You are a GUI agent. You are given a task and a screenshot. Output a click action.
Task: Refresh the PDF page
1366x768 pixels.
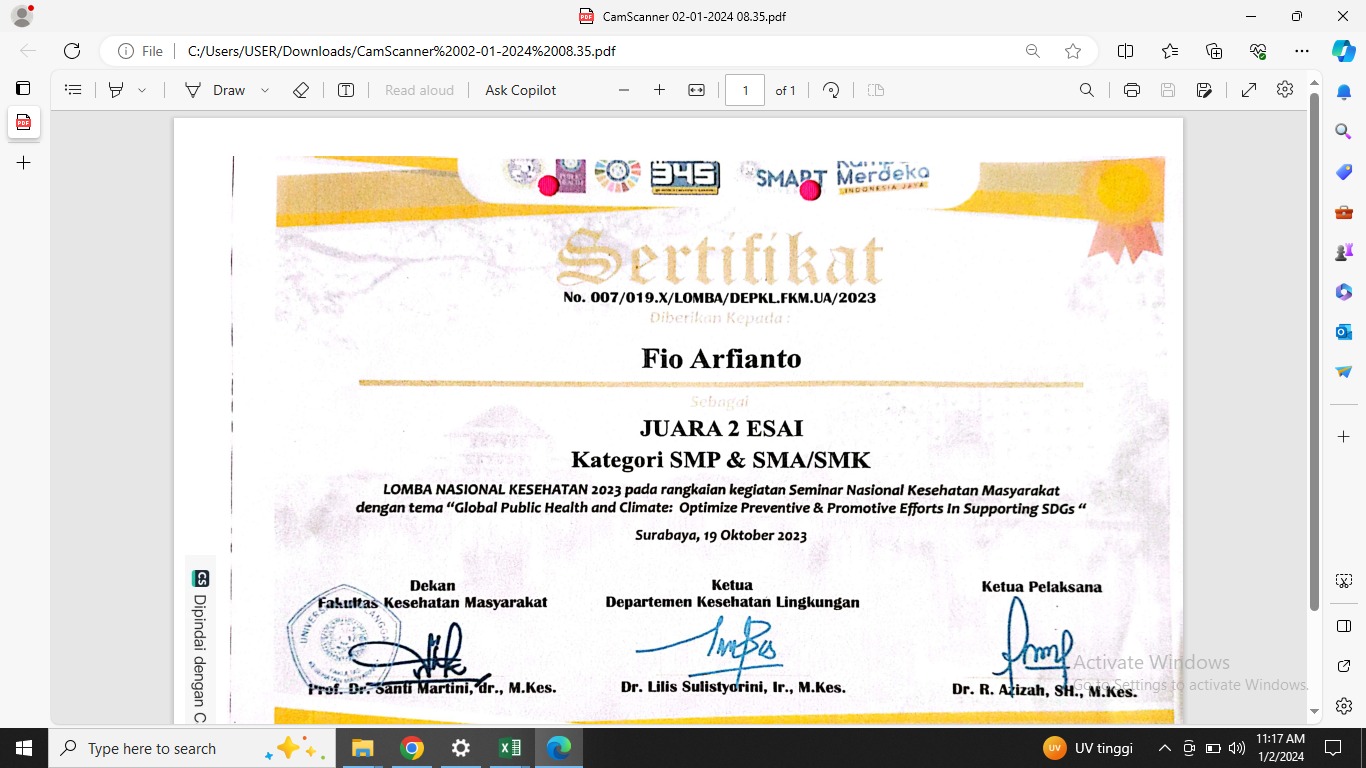[x=72, y=51]
